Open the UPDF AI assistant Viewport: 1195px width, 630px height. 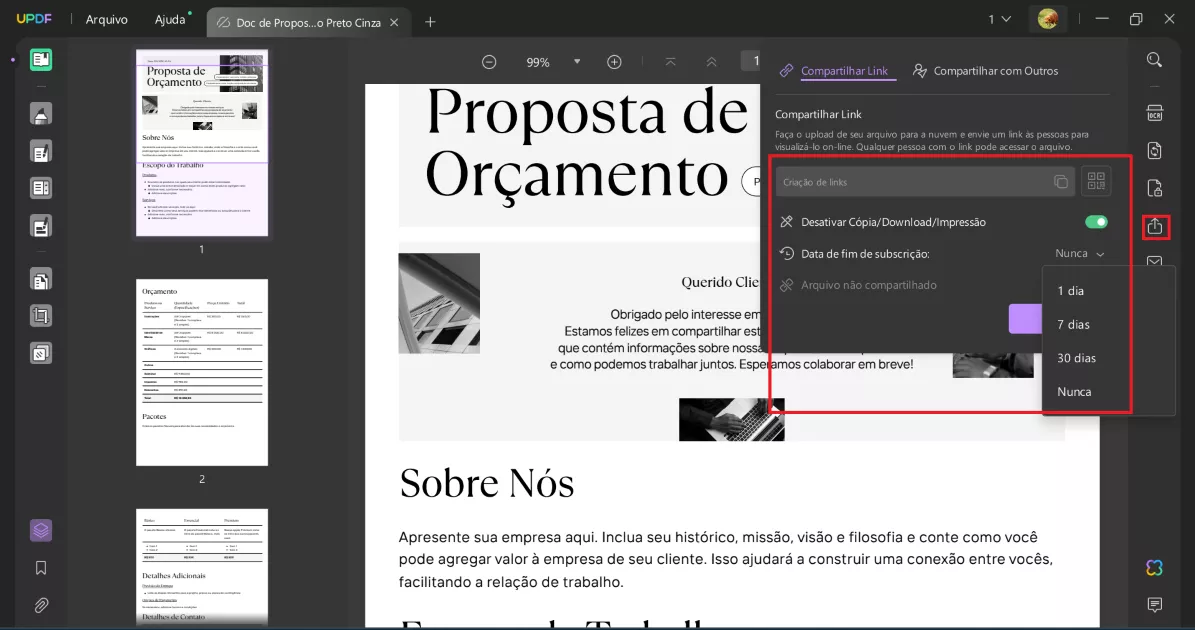1154,567
